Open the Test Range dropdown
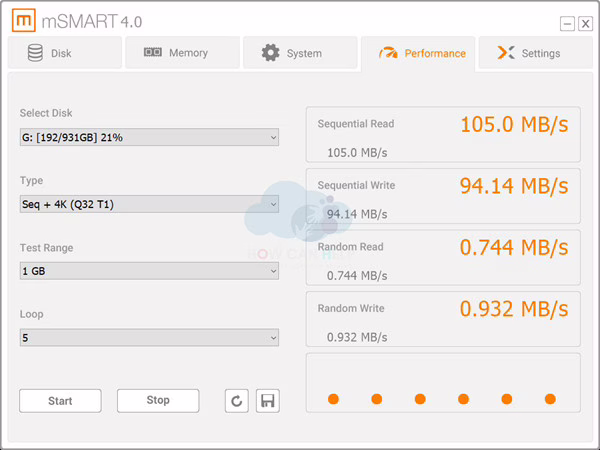The height and width of the screenshot is (450, 600). tap(149, 271)
